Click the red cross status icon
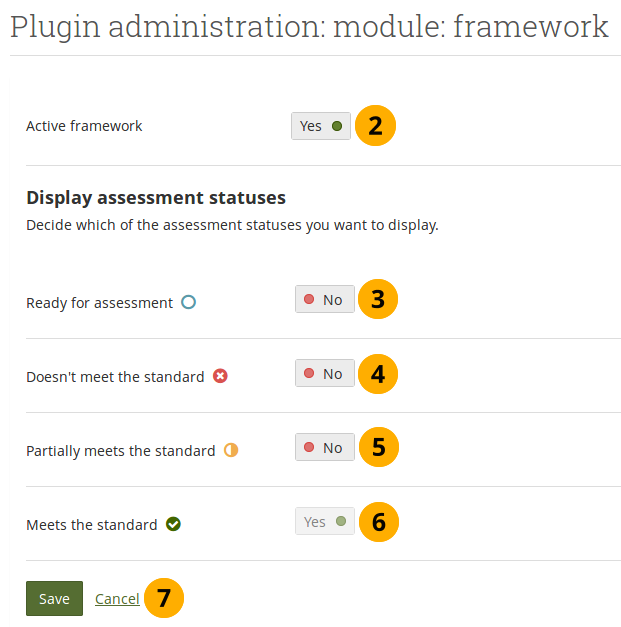Viewport: 621px width, 627px height. pyautogui.click(x=220, y=376)
